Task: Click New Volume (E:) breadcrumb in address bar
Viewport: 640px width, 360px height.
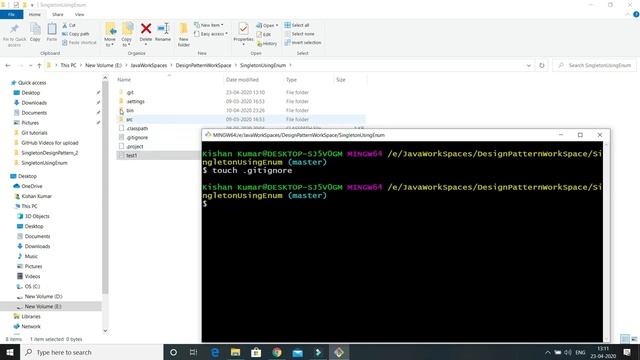Action: point(103,65)
